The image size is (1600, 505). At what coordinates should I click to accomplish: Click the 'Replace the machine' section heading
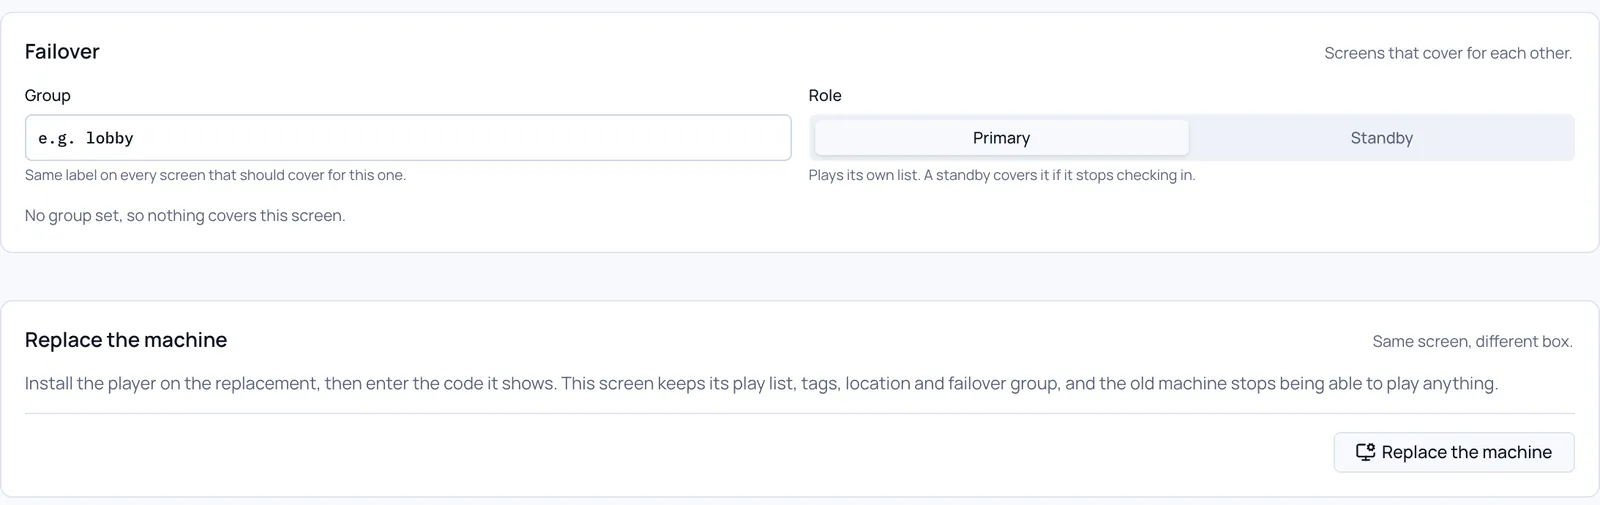pyautogui.click(x=126, y=340)
